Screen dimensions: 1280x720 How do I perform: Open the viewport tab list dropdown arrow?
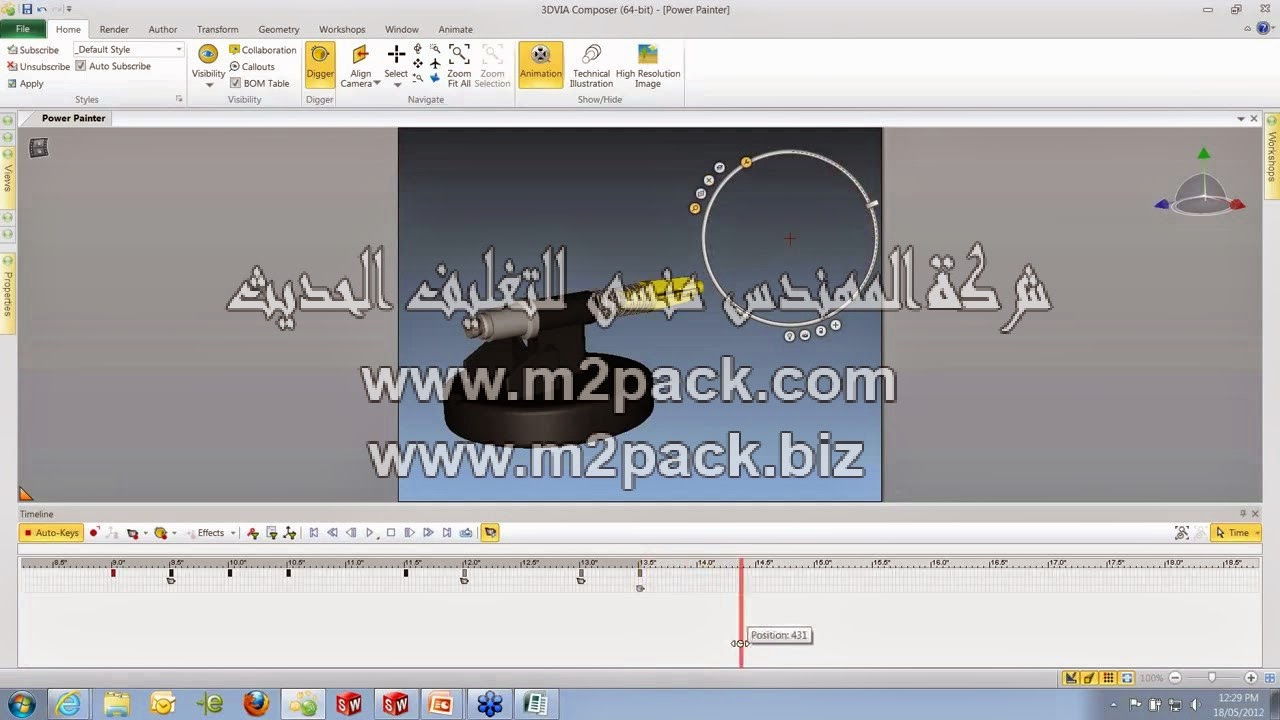1241,118
